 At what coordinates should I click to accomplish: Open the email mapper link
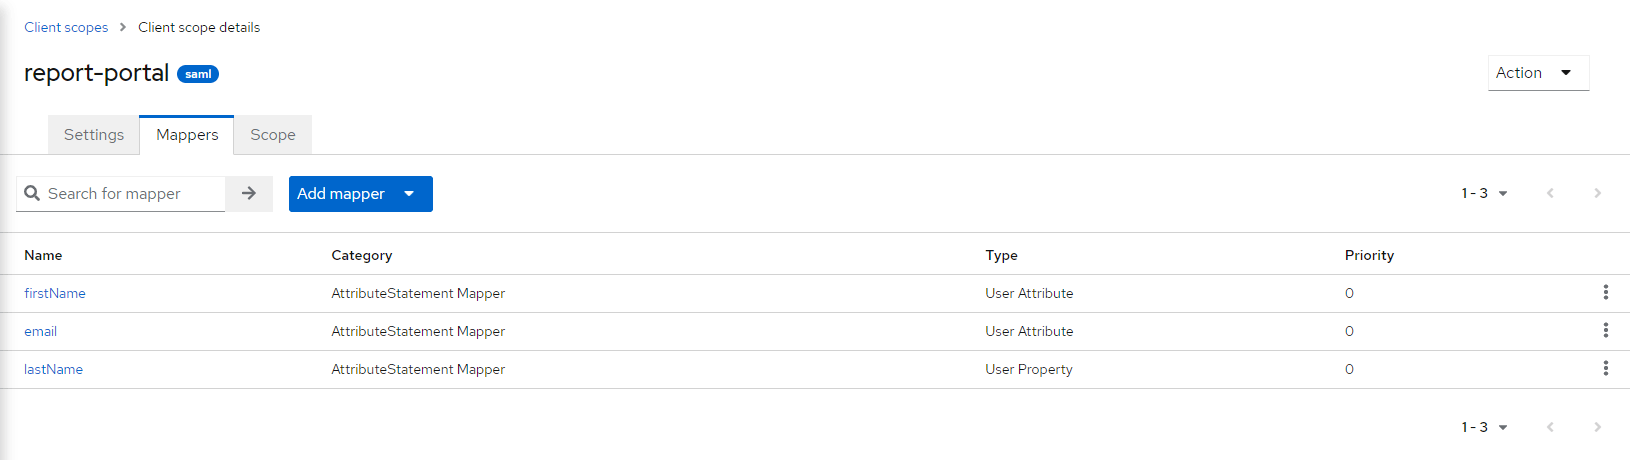pos(41,331)
